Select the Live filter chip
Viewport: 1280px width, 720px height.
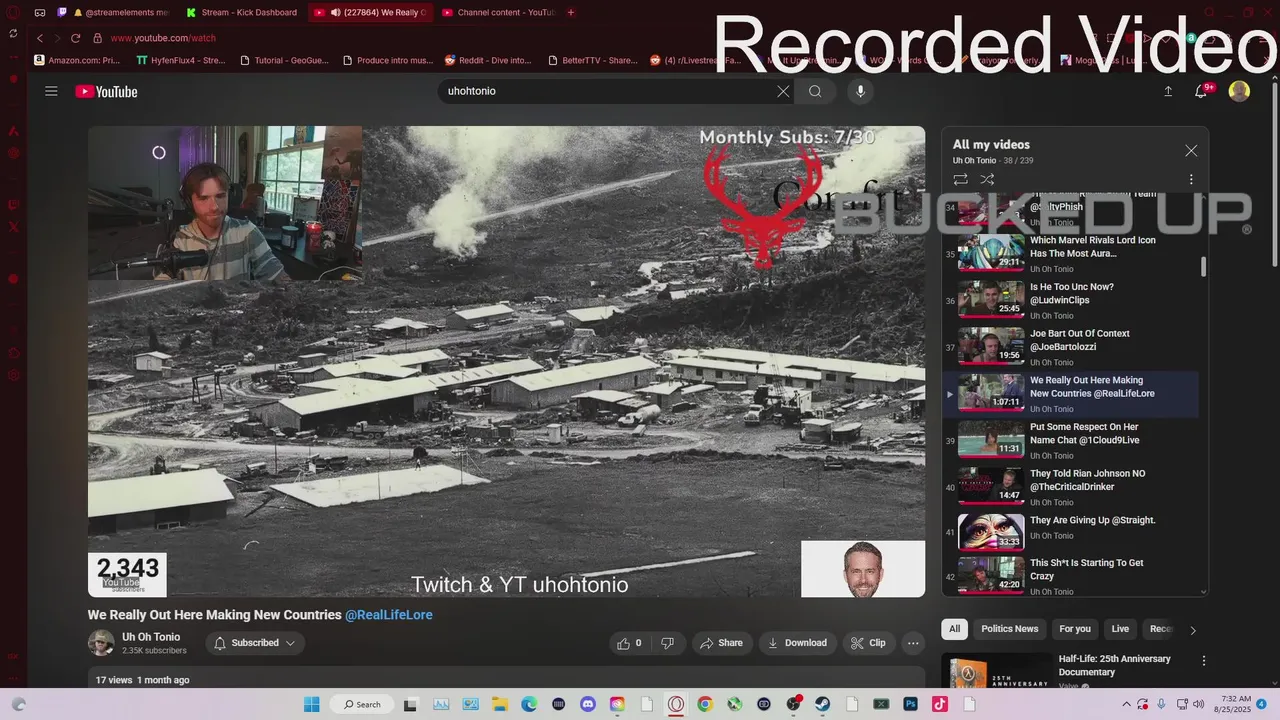coord(1120,629)
